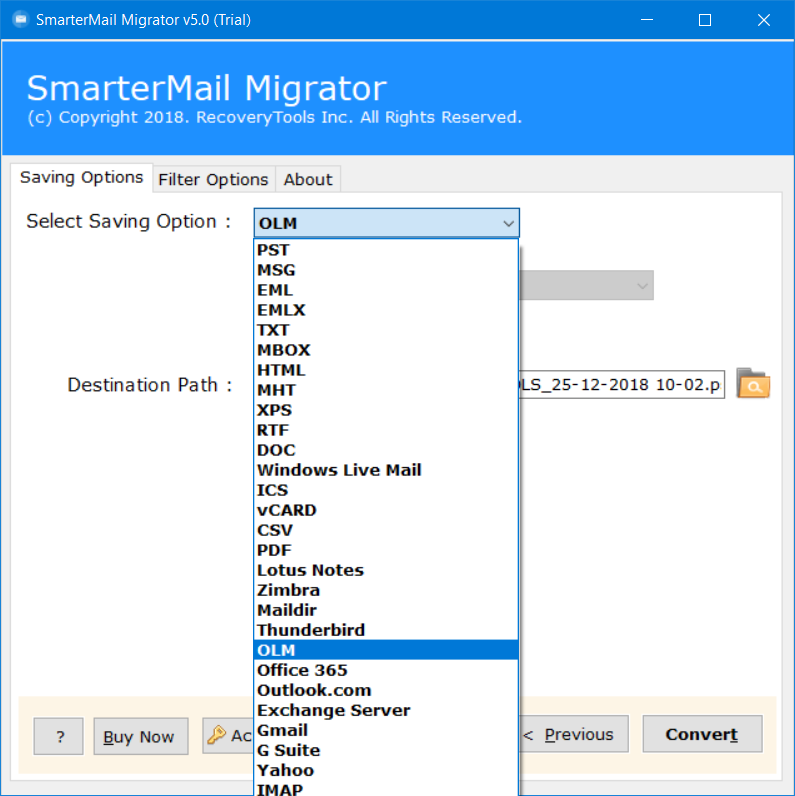Close the SmarterMail Migrator window
The width and height of the screenshot is (795, 796).
click(764, 20)
